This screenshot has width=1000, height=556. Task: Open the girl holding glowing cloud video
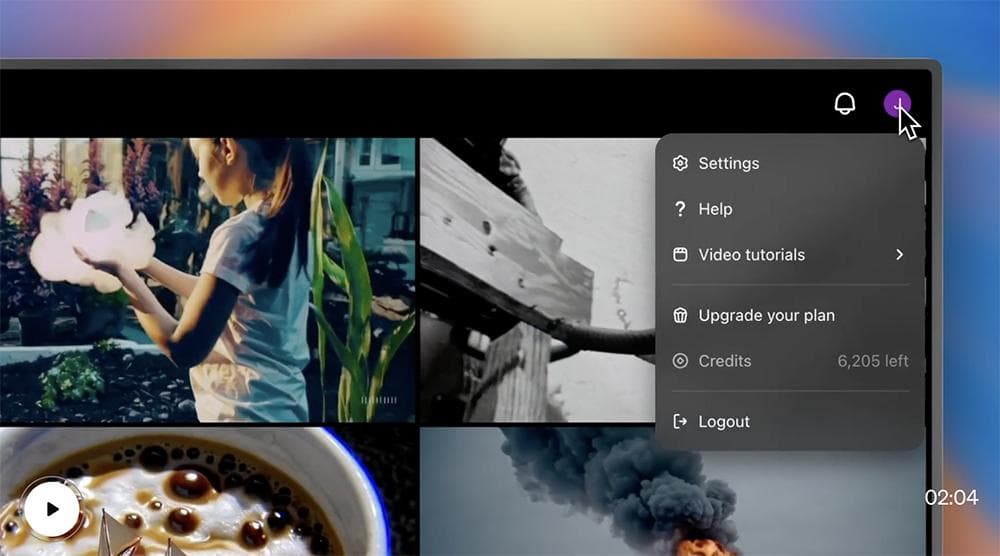point(207,280)
